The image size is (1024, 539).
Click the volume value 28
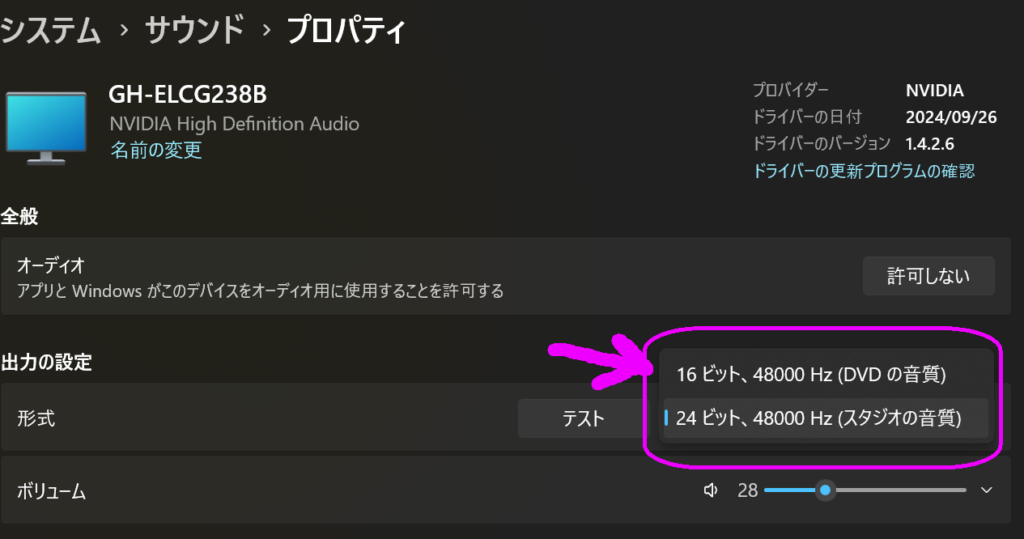[x=747, y=490]
